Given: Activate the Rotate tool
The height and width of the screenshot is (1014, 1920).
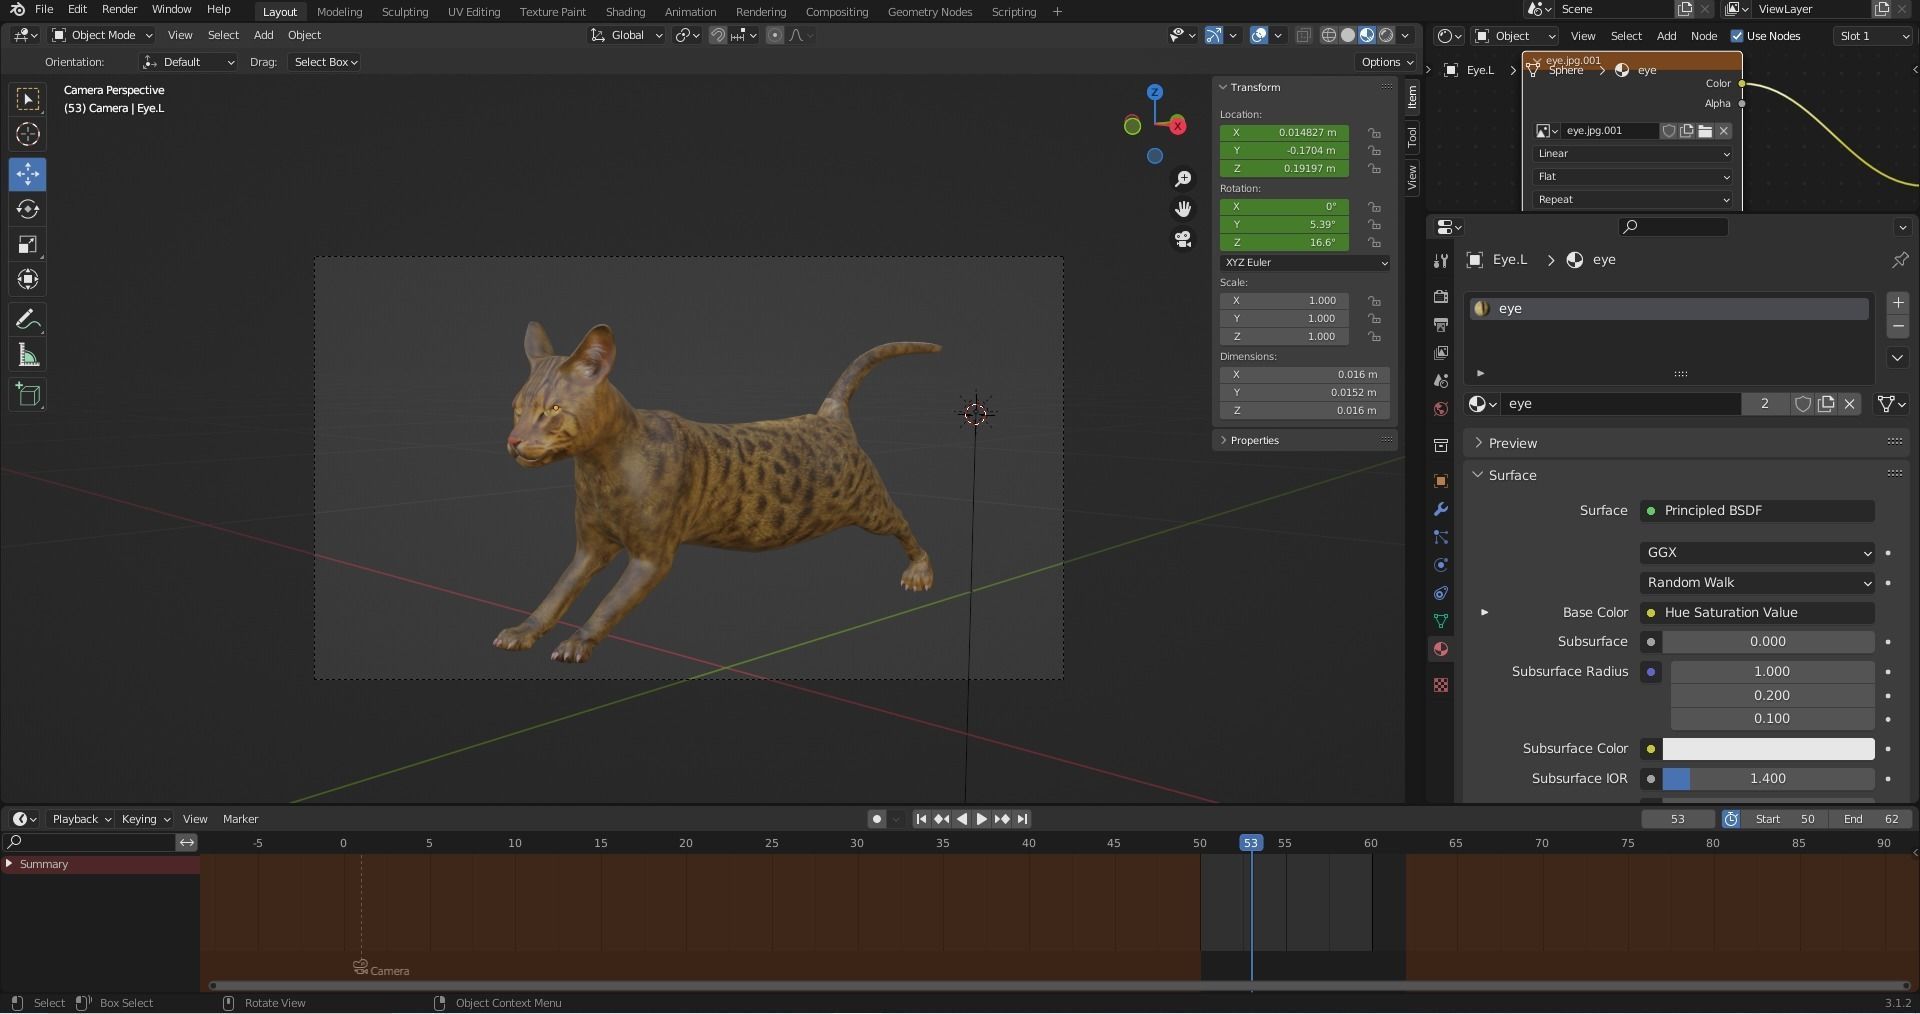Looking at the screenshot, I should click(x=28, y=209).
